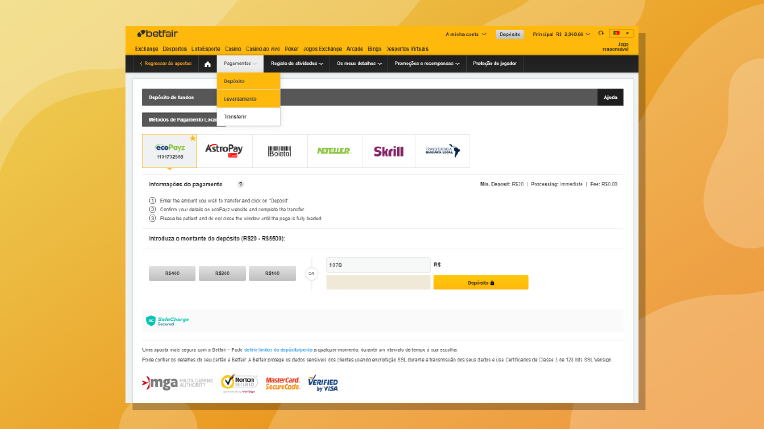The image size is (764, 429).
Task: Click the Norton Secured badge
Action: [239, 383]
